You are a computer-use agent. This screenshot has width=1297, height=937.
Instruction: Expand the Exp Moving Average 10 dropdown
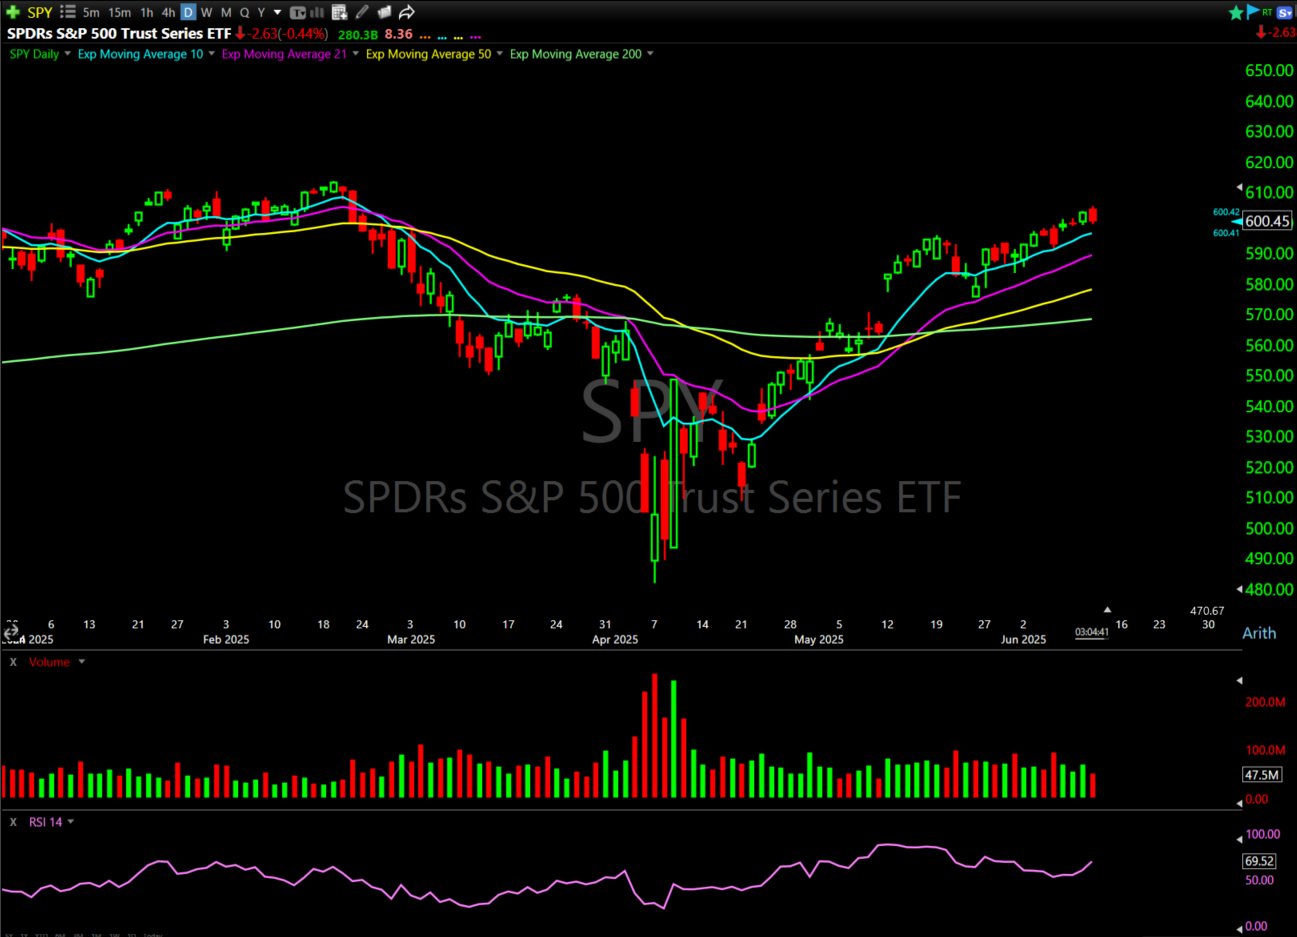pos(212,54)
